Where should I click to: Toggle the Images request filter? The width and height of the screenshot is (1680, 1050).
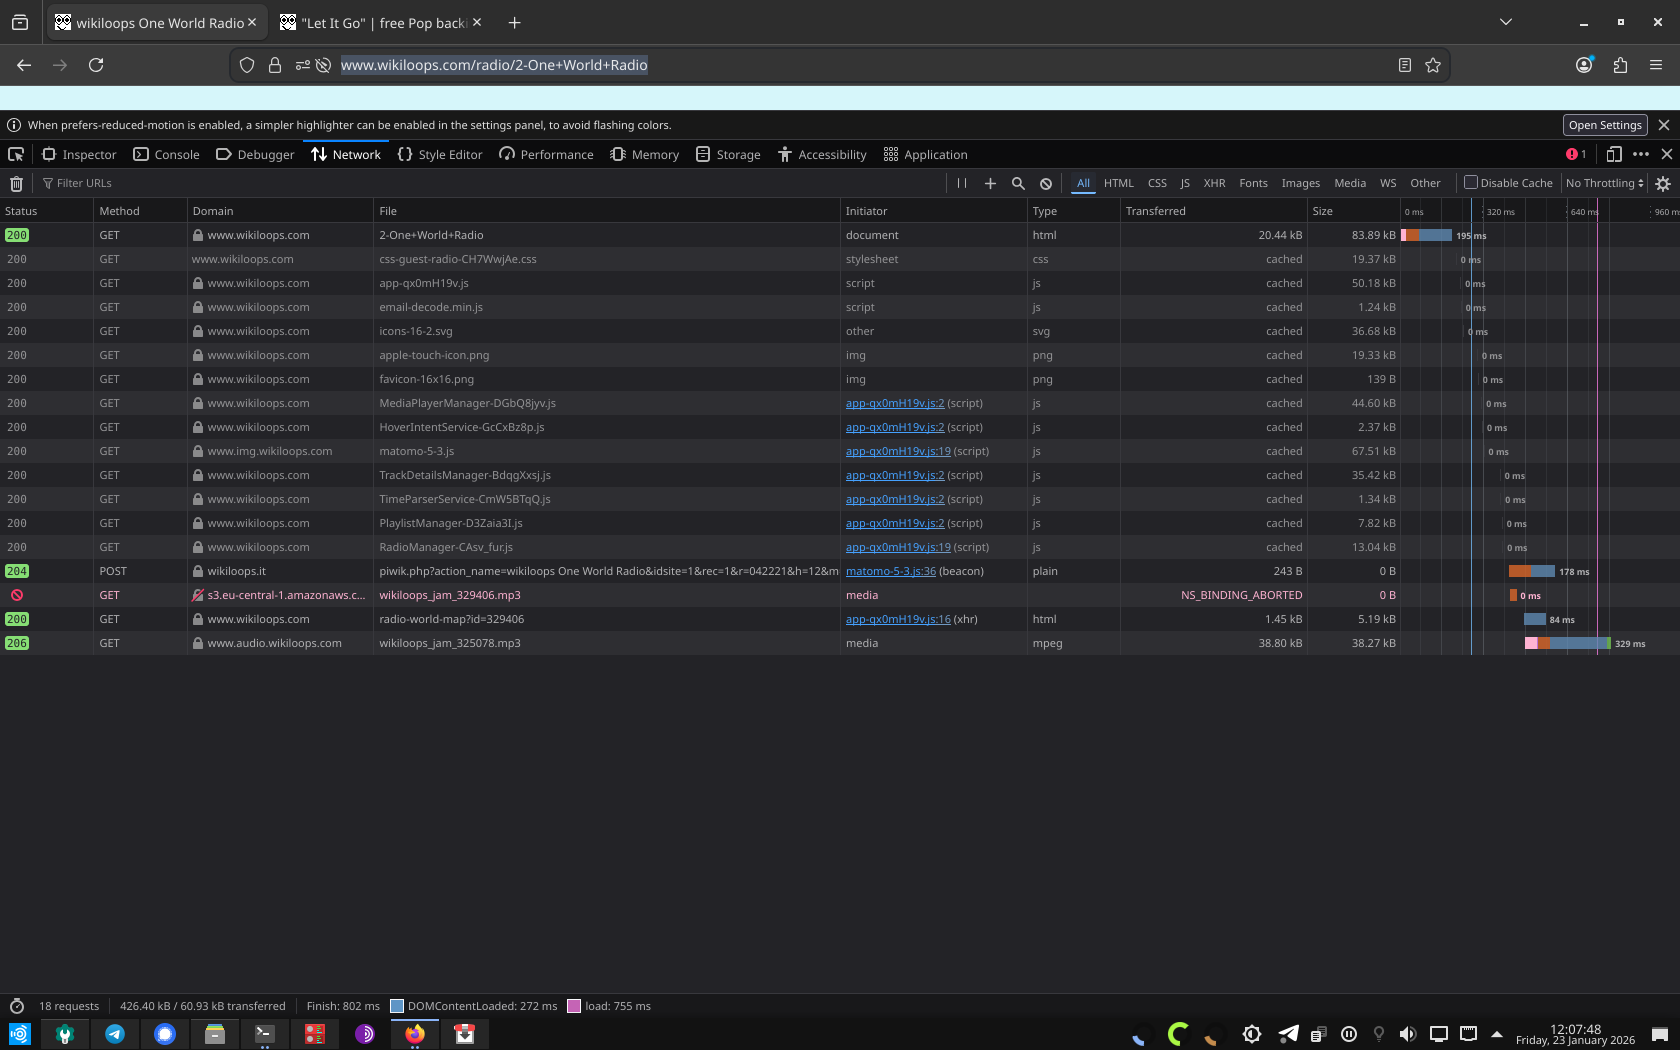[x=1300, y=183]
